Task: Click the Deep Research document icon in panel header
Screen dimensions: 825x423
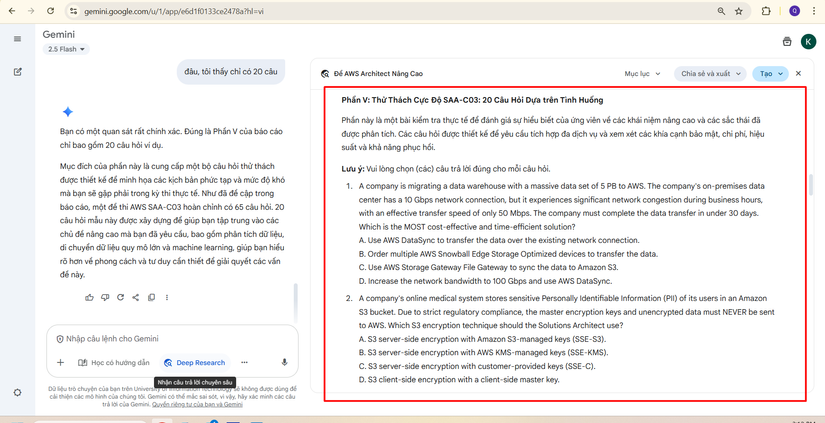Action: 325,74
